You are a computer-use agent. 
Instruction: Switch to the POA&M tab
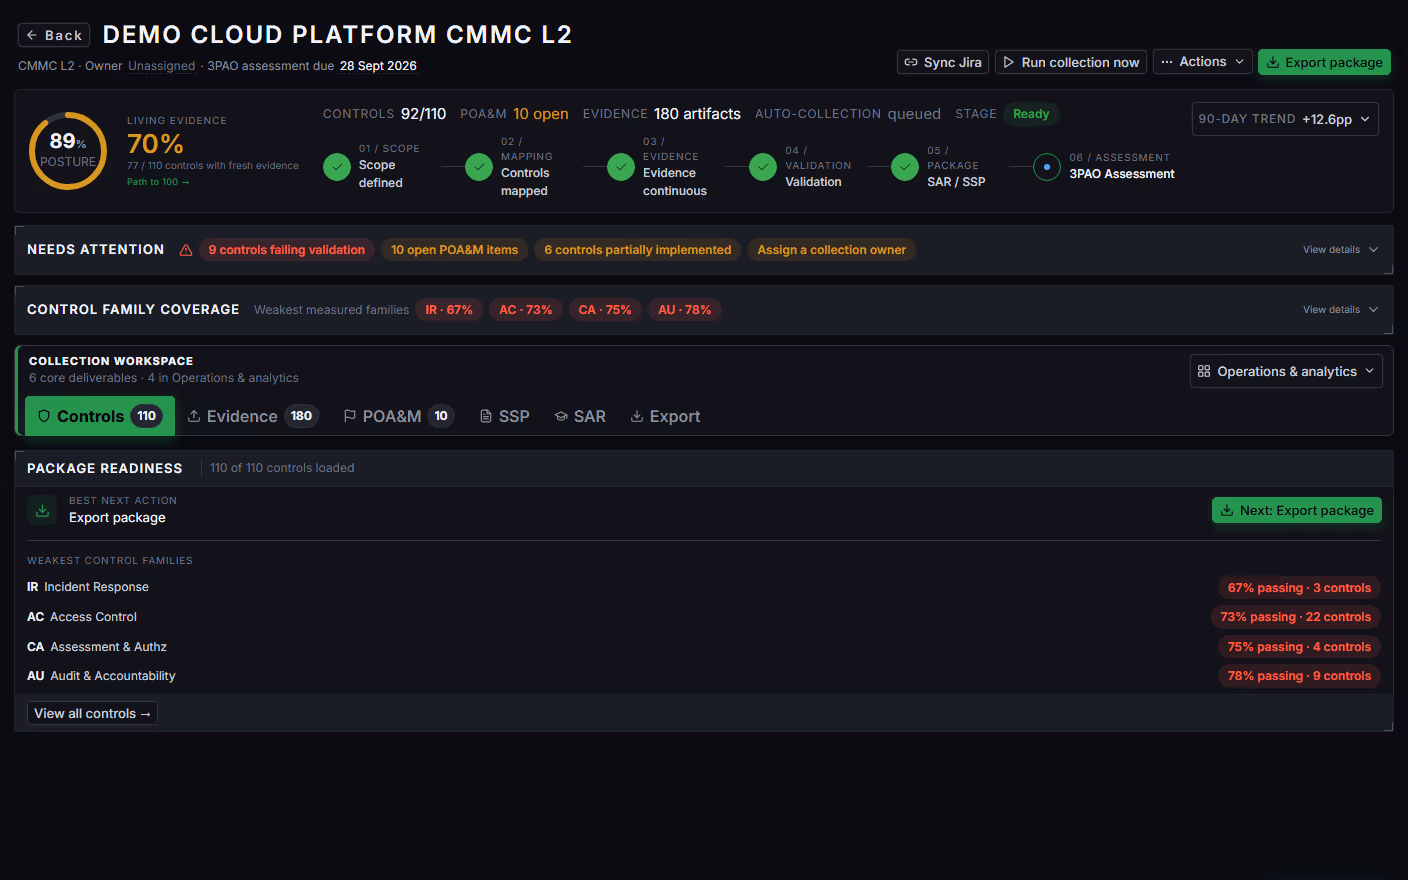[398, 416]
